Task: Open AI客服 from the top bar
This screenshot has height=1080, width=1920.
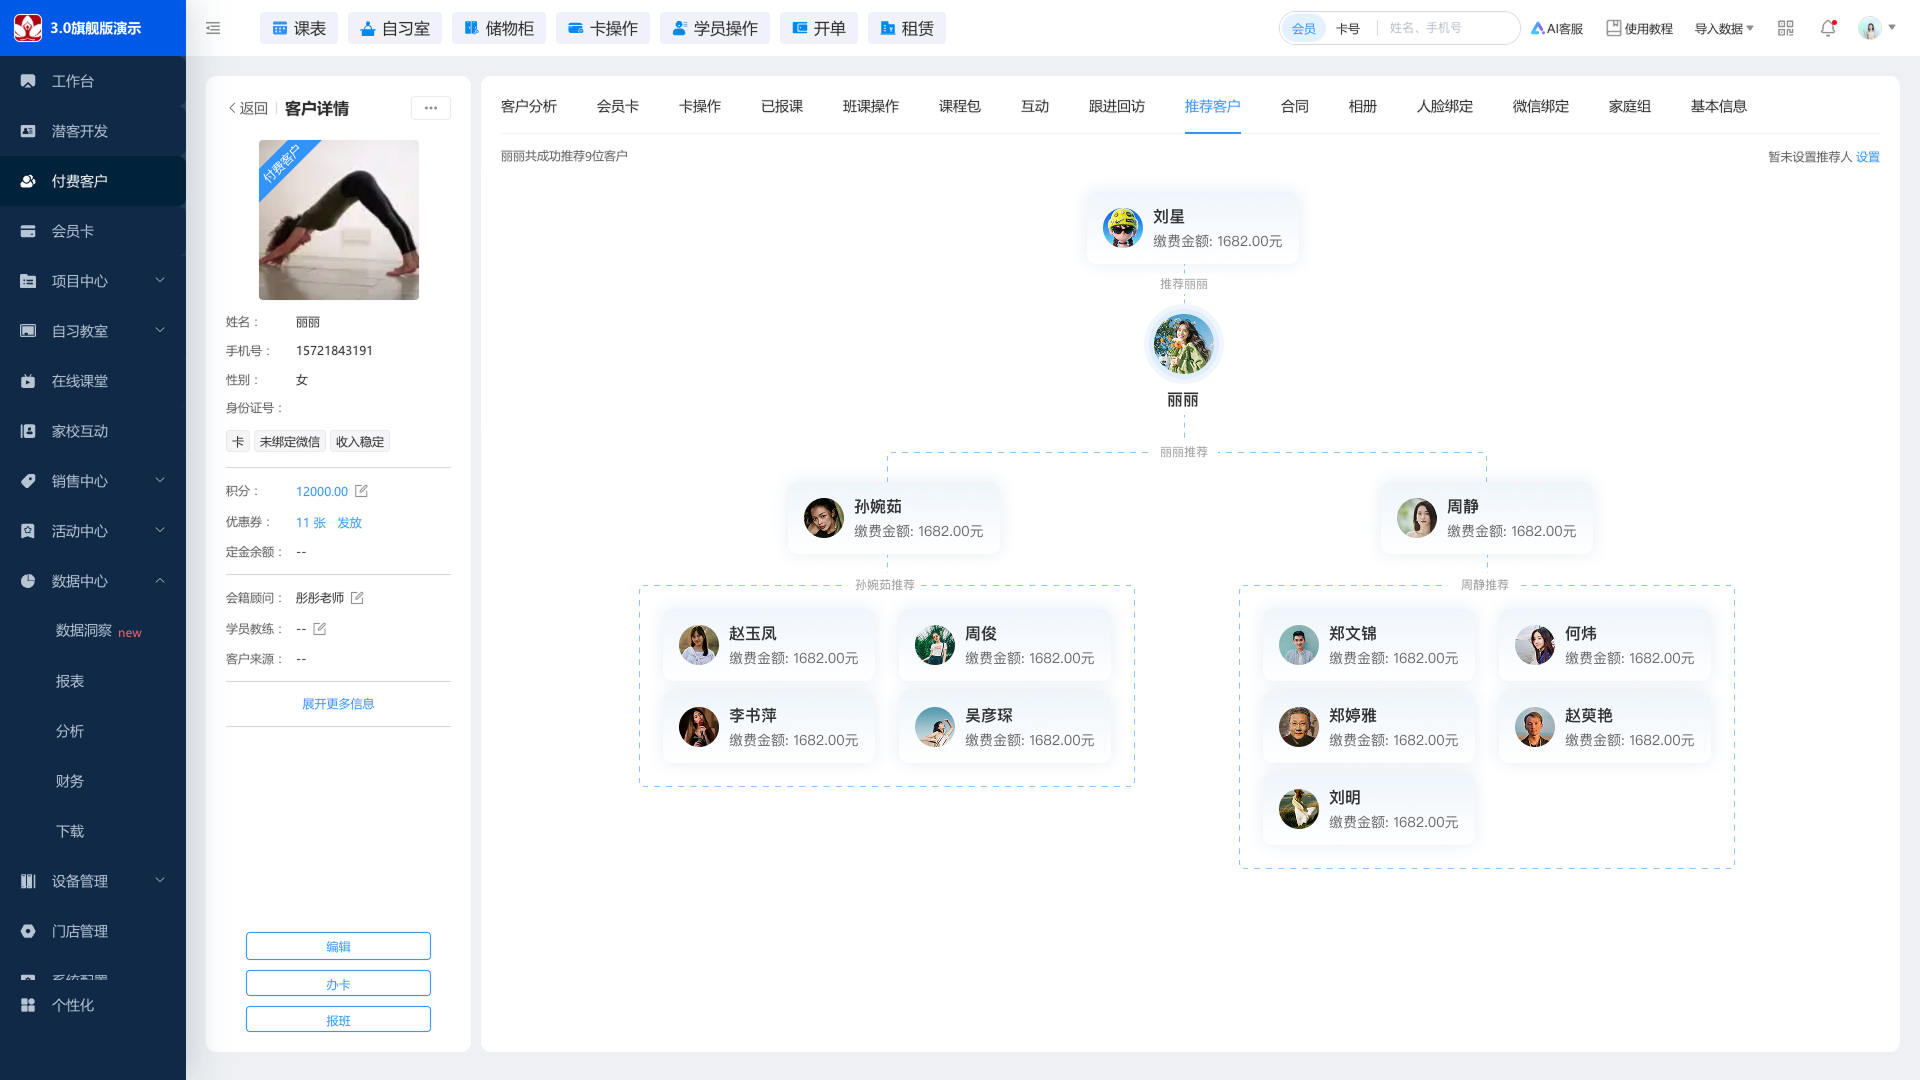Action: click(x=1557, y=29)
